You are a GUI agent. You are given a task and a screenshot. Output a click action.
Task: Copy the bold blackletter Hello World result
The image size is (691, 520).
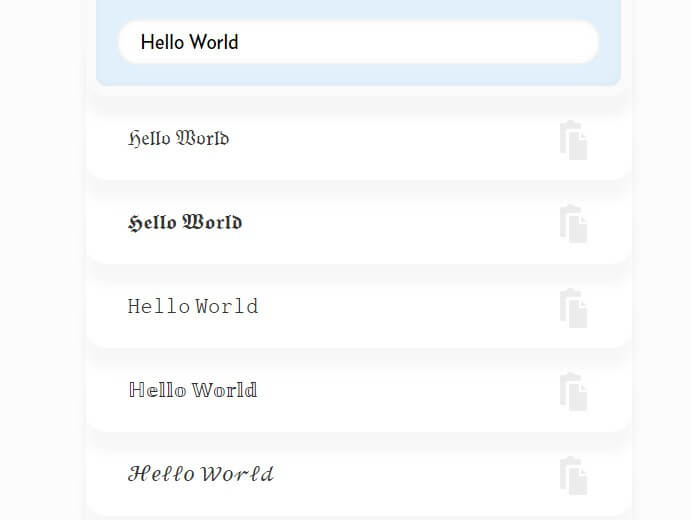coord(573,224)
